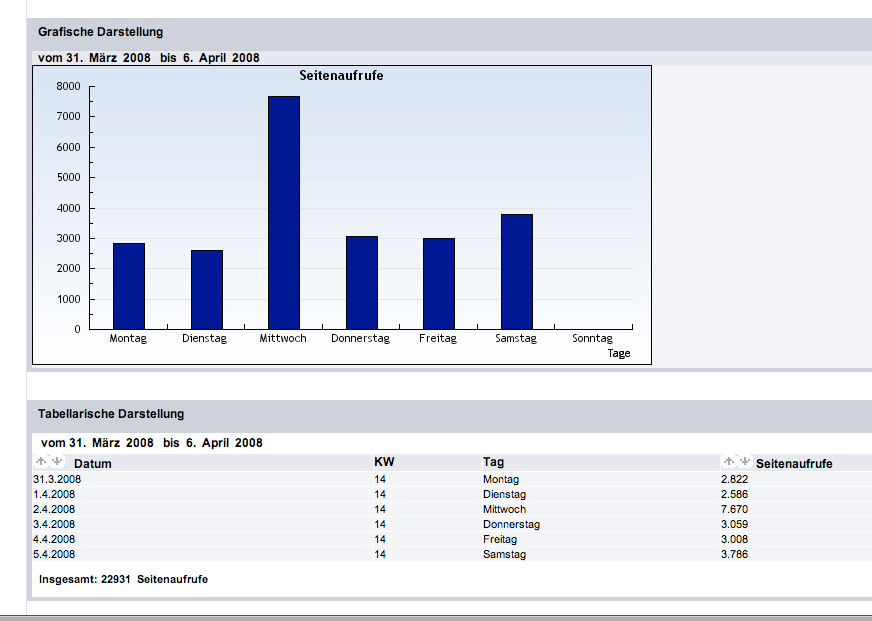Image resolution: width=872 pixels, height=621 pixels.
Task: Click the Mittwoch bar in the chart
Action: (284, 212)
